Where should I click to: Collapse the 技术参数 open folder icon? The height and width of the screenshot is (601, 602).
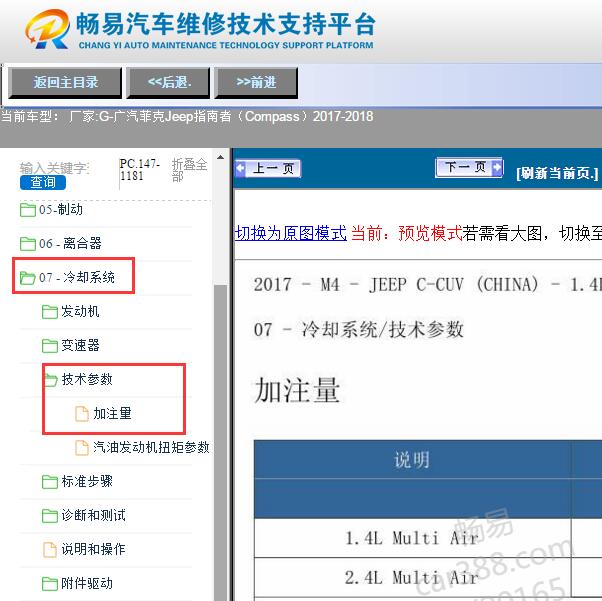51,380
